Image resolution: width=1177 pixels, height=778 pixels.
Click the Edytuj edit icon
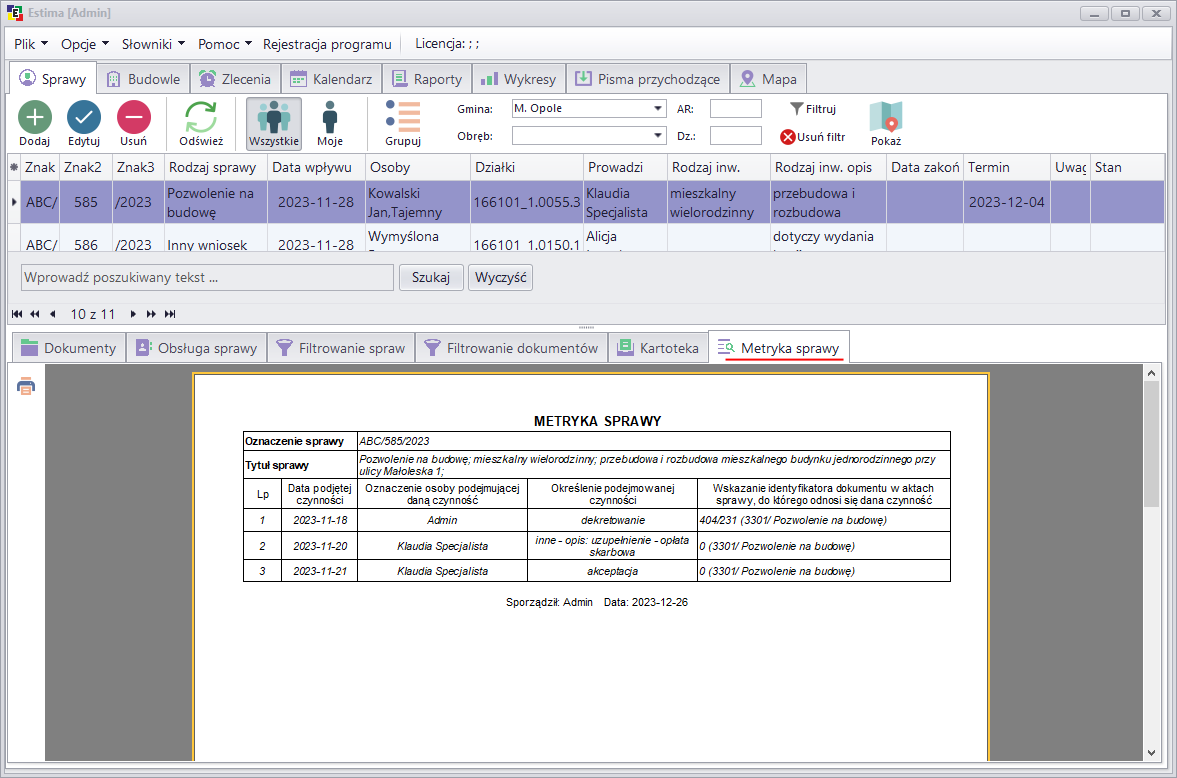(x=84, y=123)
